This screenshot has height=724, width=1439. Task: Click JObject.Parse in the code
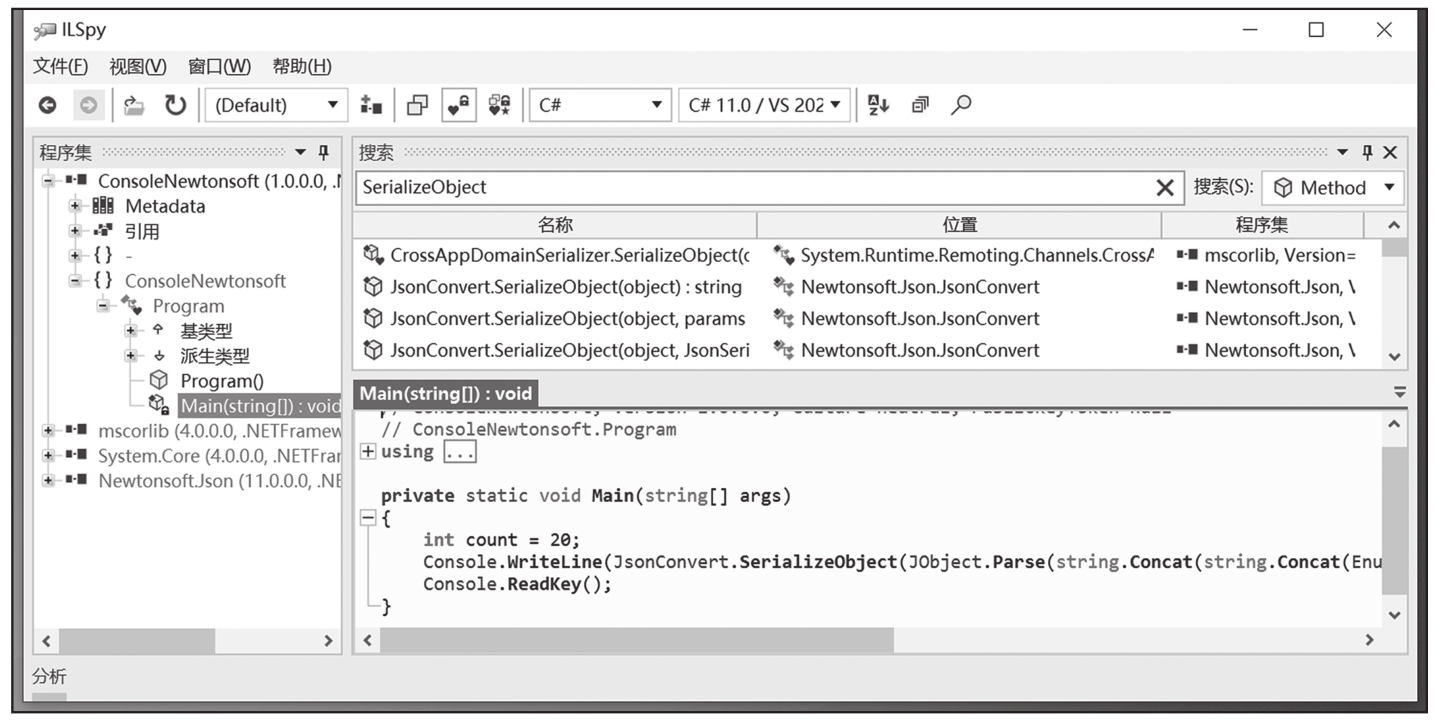pyautogui.click(x=976, y=562)
